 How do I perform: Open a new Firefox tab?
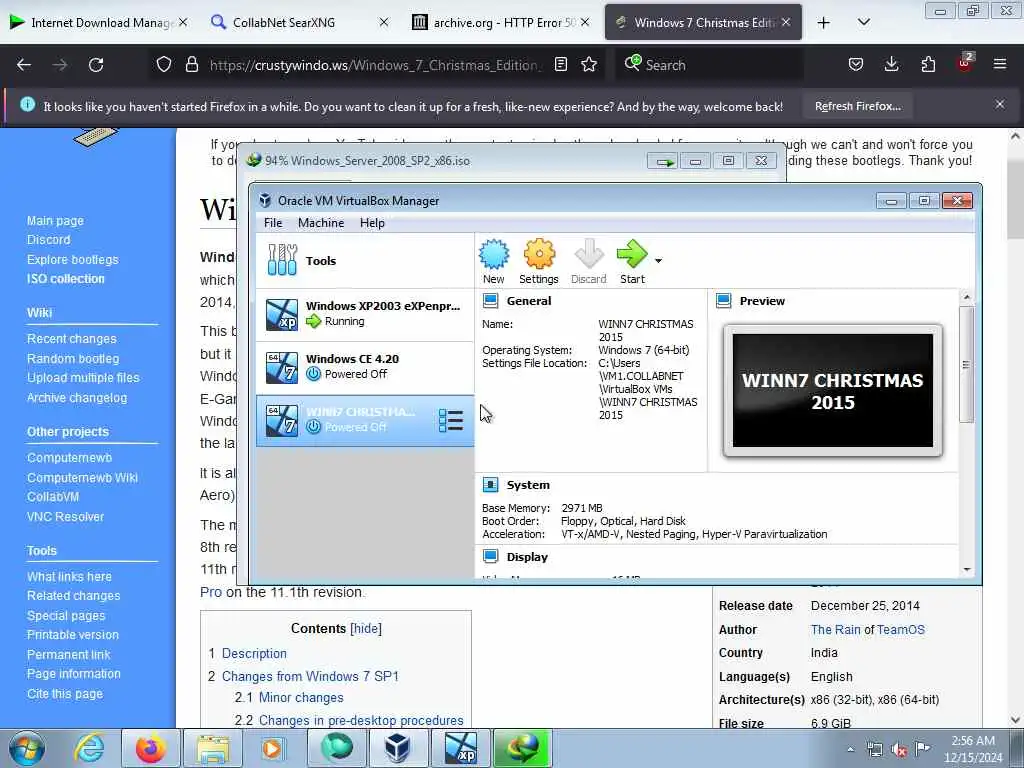point(824,23)
